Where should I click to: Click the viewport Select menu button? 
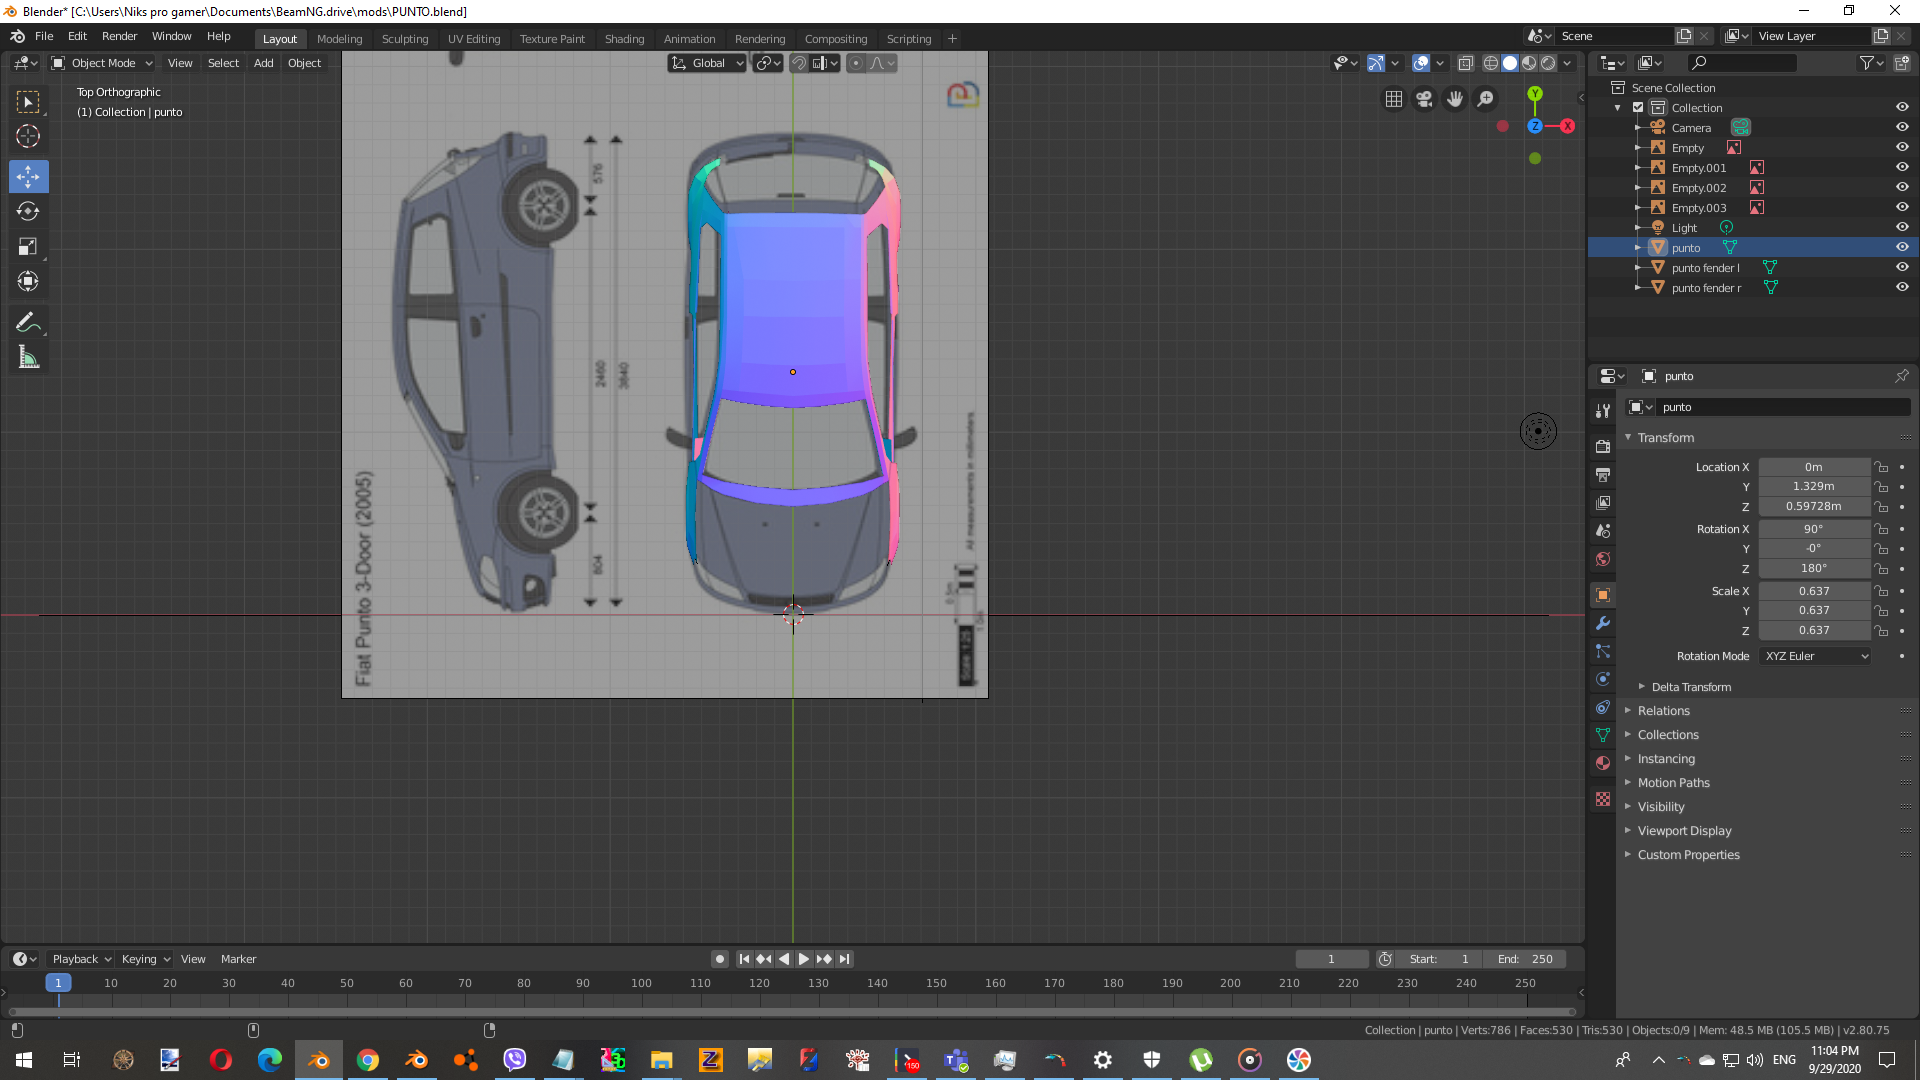coord(223,63)
